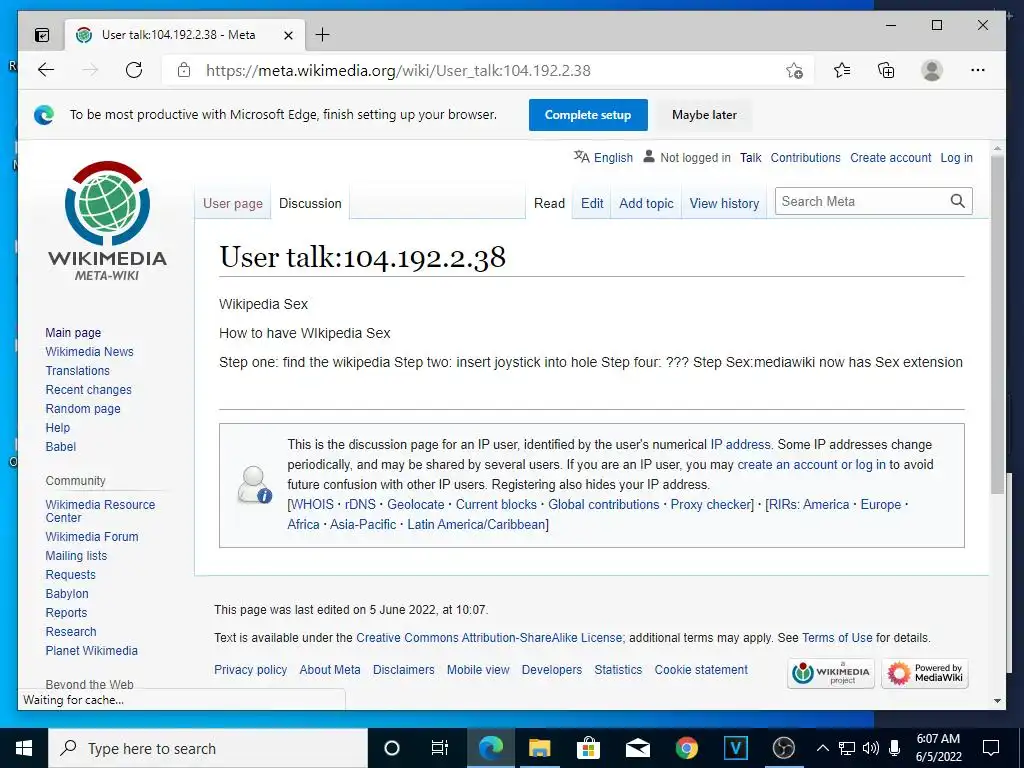Open the tab actions menu icon
The height and width of the screenshot is (768, 1024).
click(42, 35)
